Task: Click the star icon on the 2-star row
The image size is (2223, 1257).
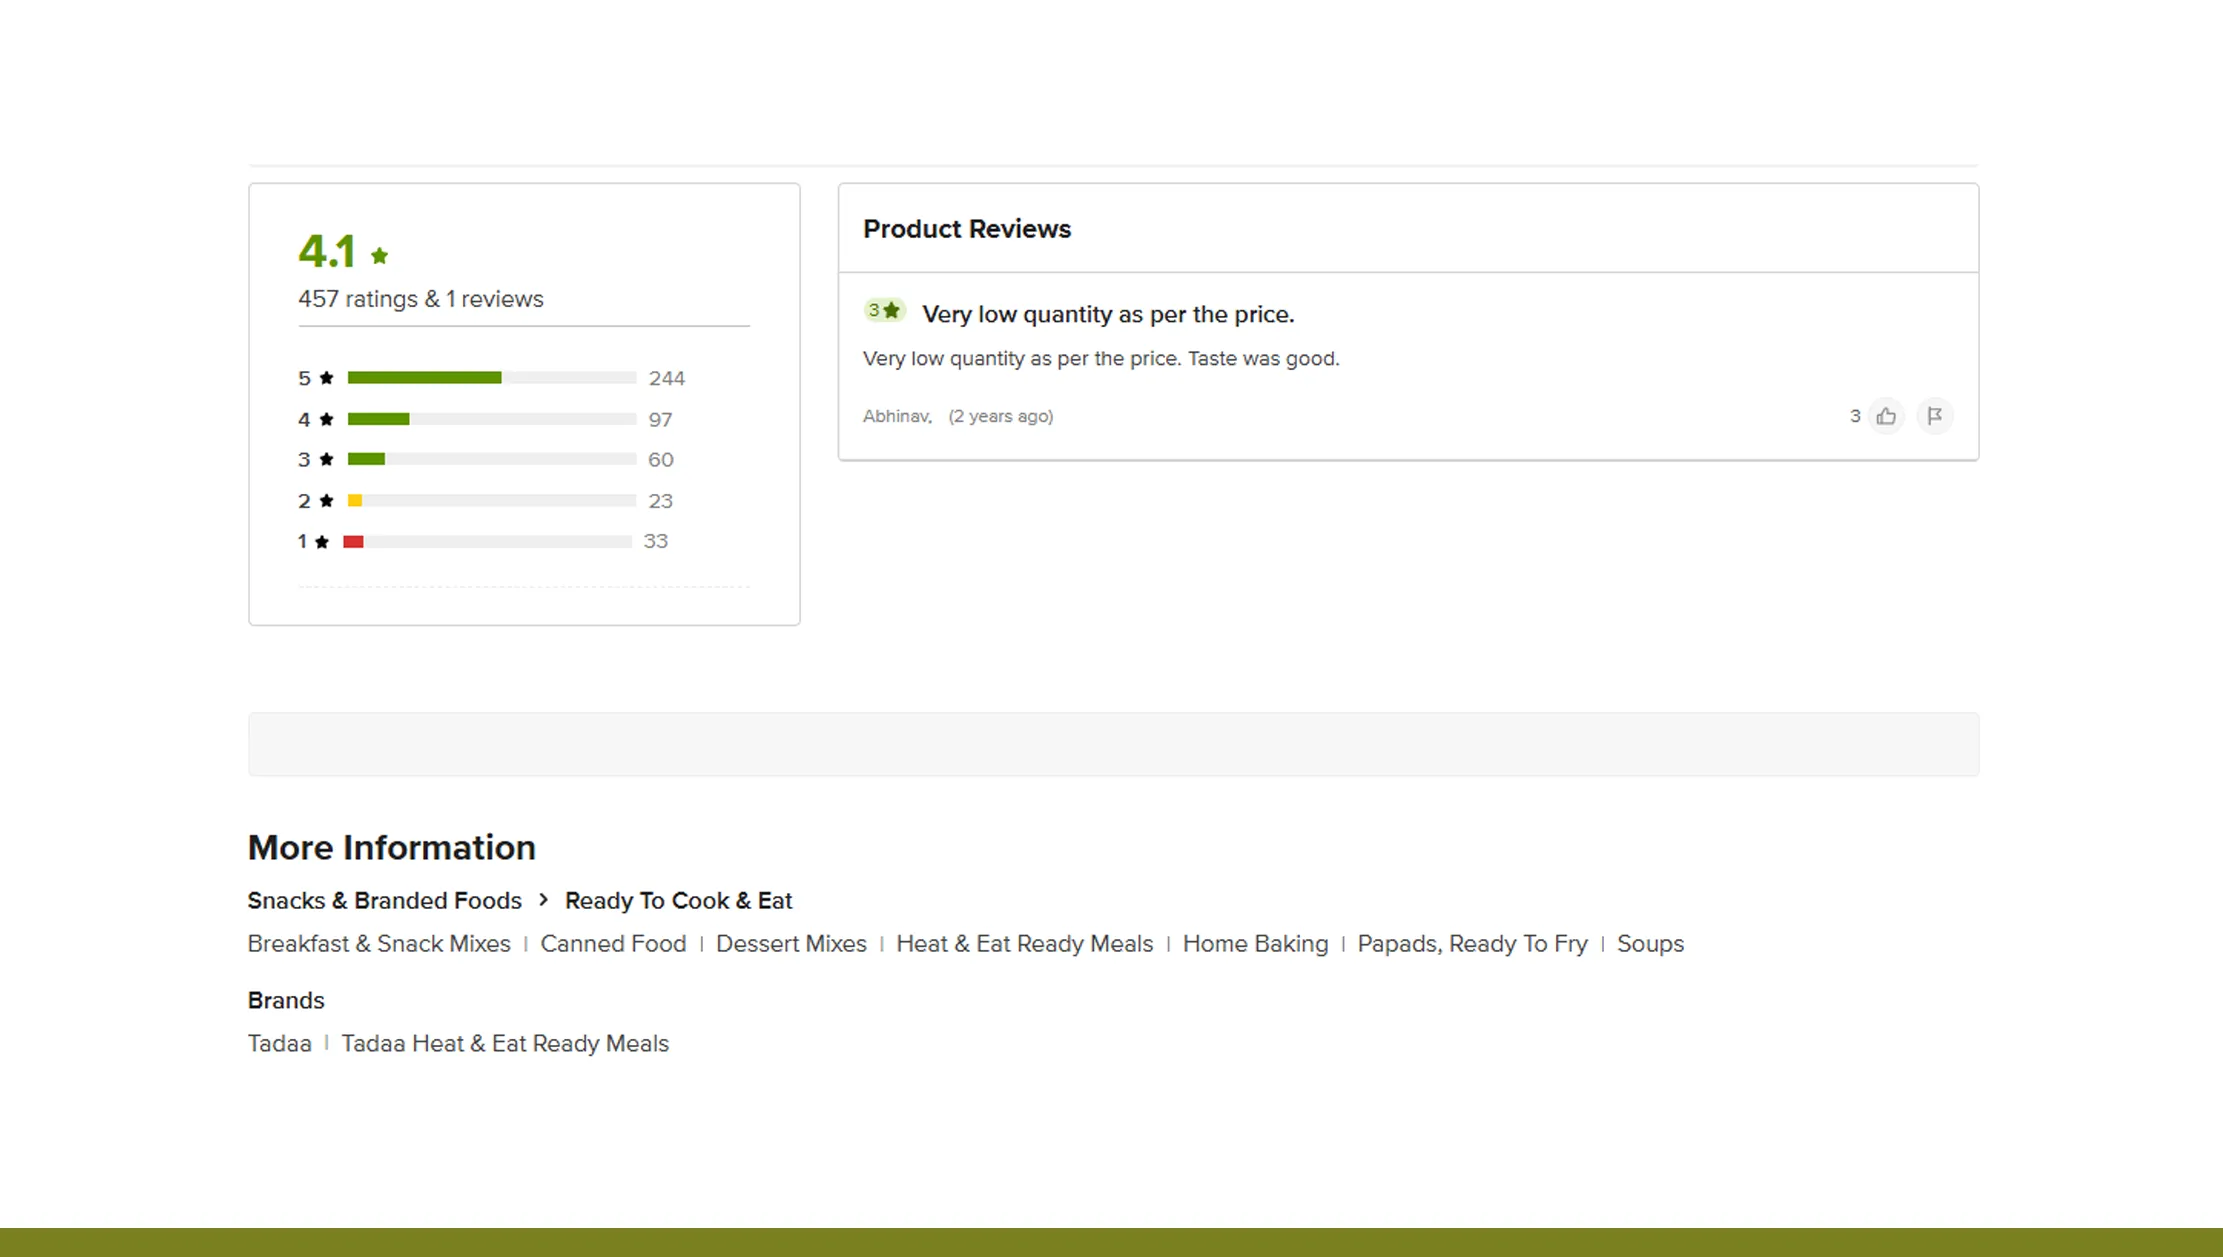Action: click(324, 500)
